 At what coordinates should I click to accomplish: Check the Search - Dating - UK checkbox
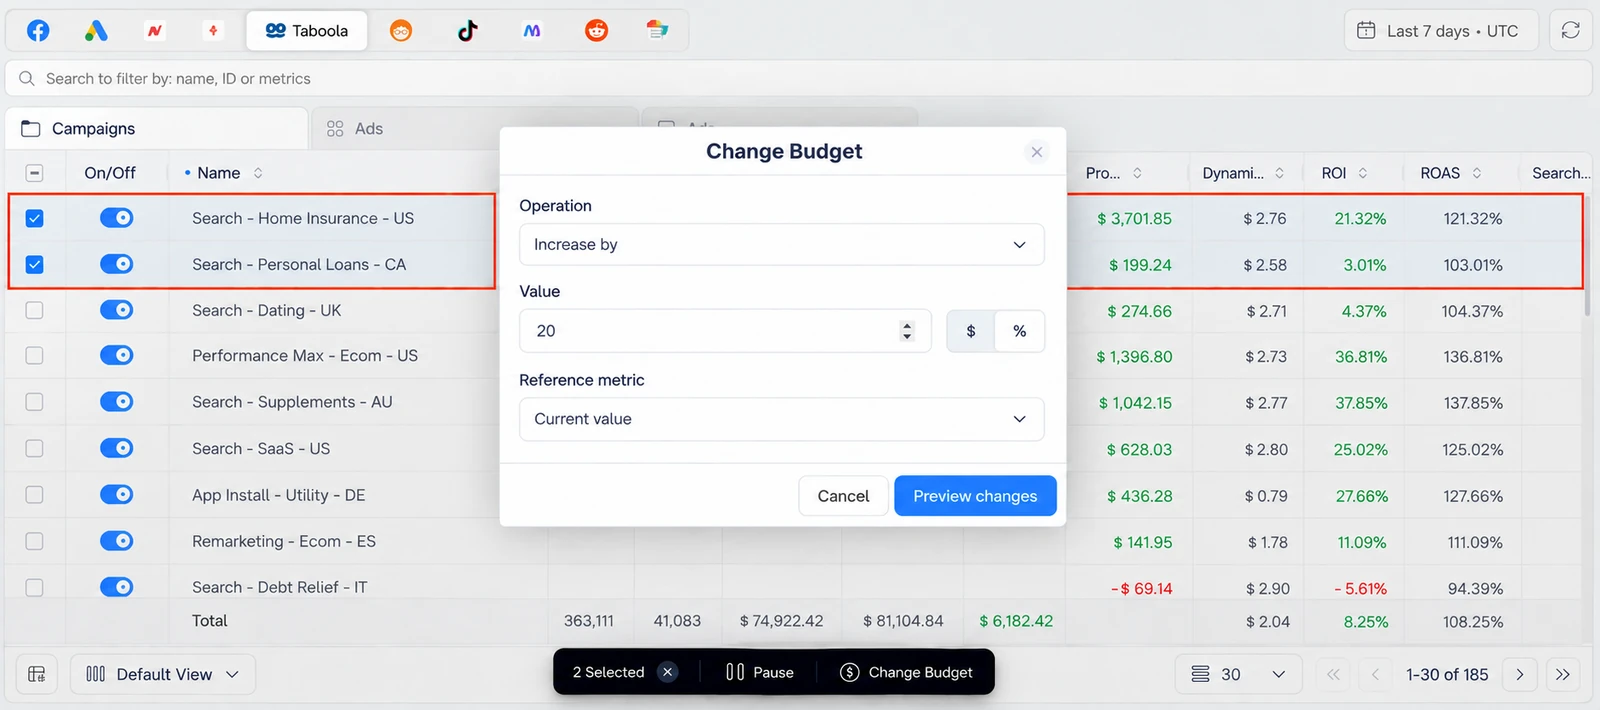pos(34,310)
